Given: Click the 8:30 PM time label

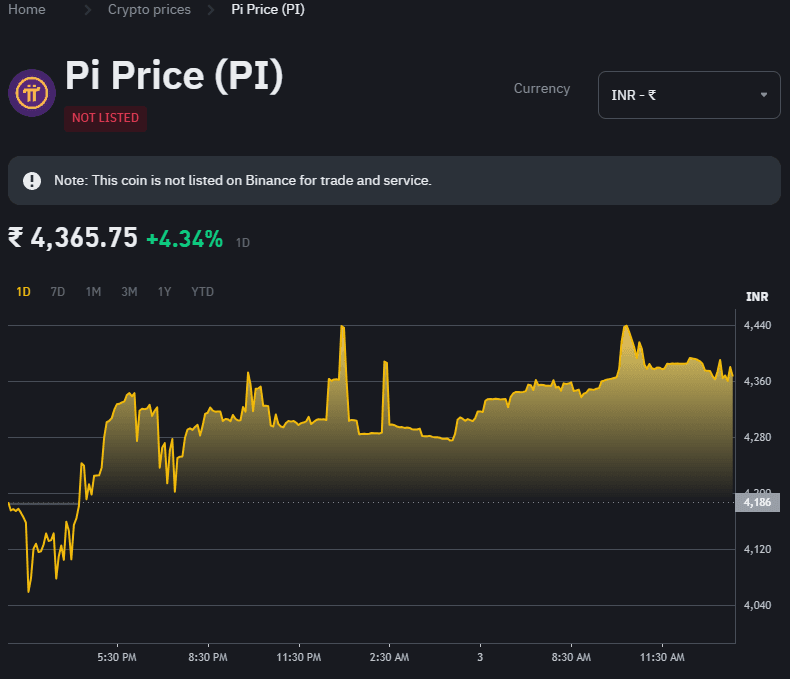Looking at the screenshot, I should [208, 657].
